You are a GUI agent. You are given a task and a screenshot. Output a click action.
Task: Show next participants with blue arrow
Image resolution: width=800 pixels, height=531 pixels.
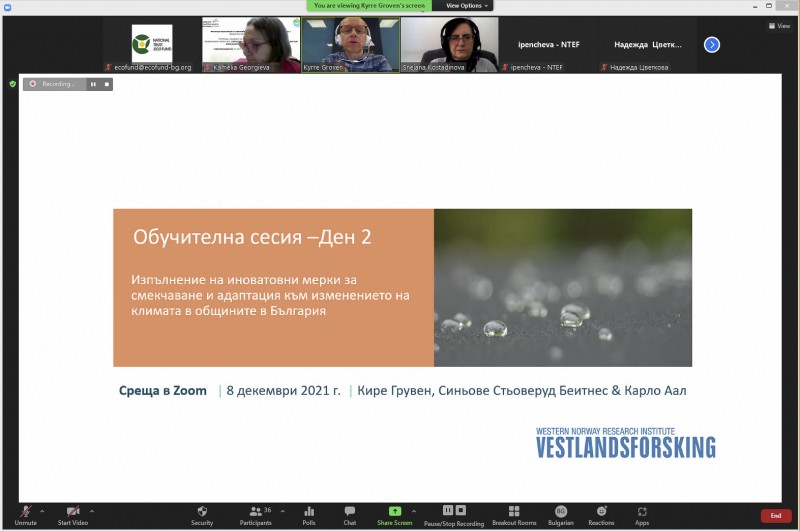tap(712, 44)
